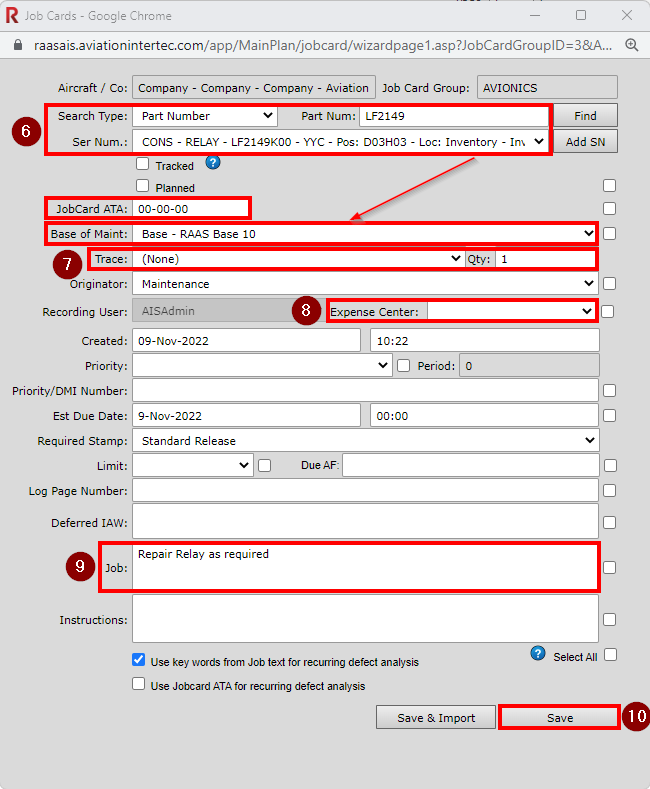This screenshot has height=789, width=650.
Task: Click the red R favicon in title bar
Action: (x=12, y=15)
